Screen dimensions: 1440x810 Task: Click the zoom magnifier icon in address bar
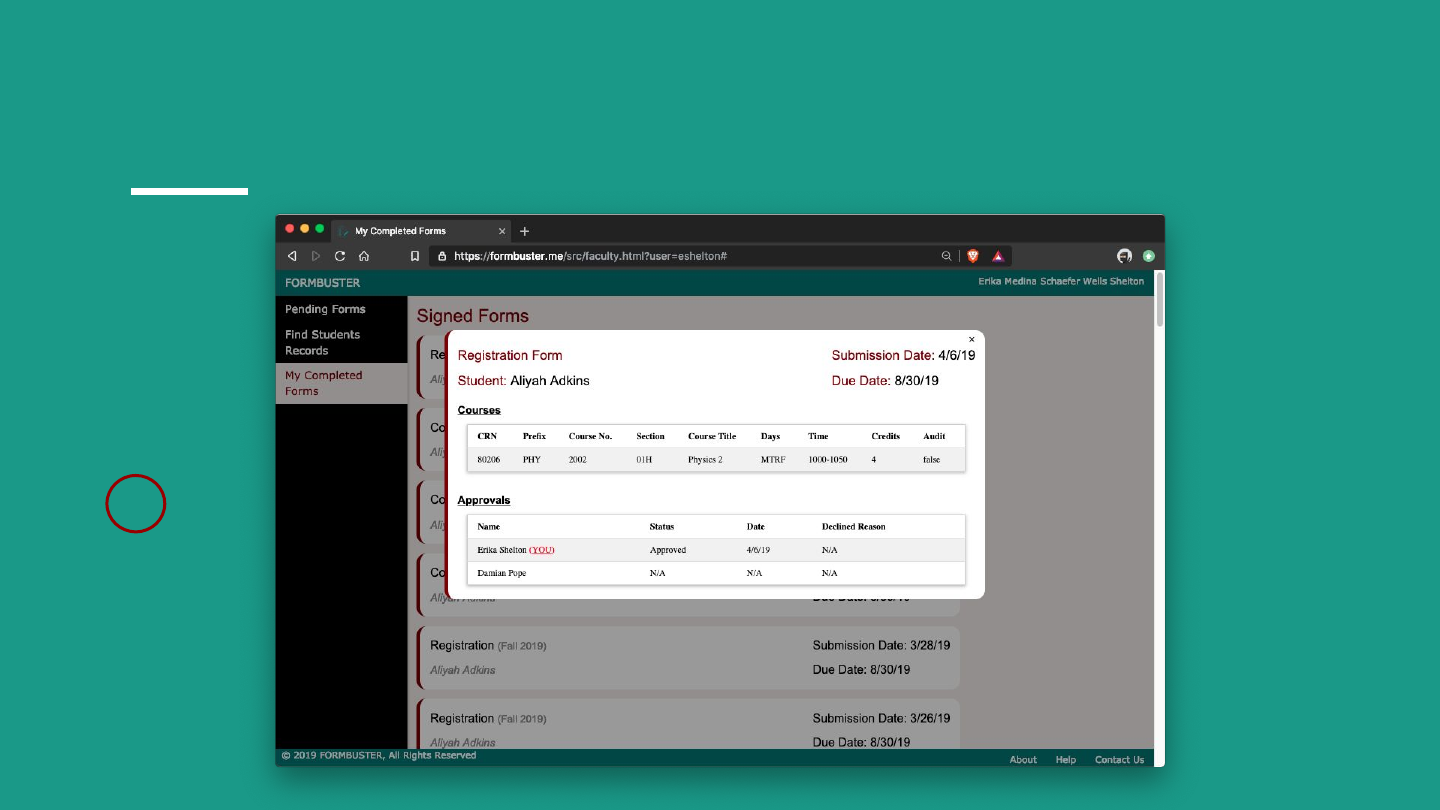pos(946,256)
